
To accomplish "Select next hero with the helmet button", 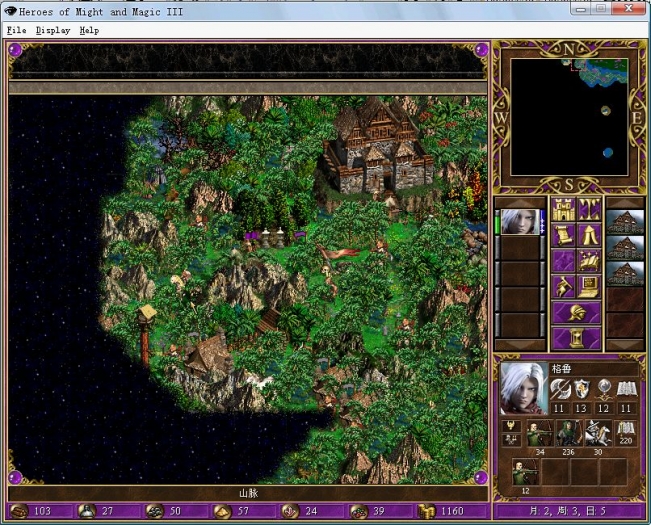I will click(576, 313).
